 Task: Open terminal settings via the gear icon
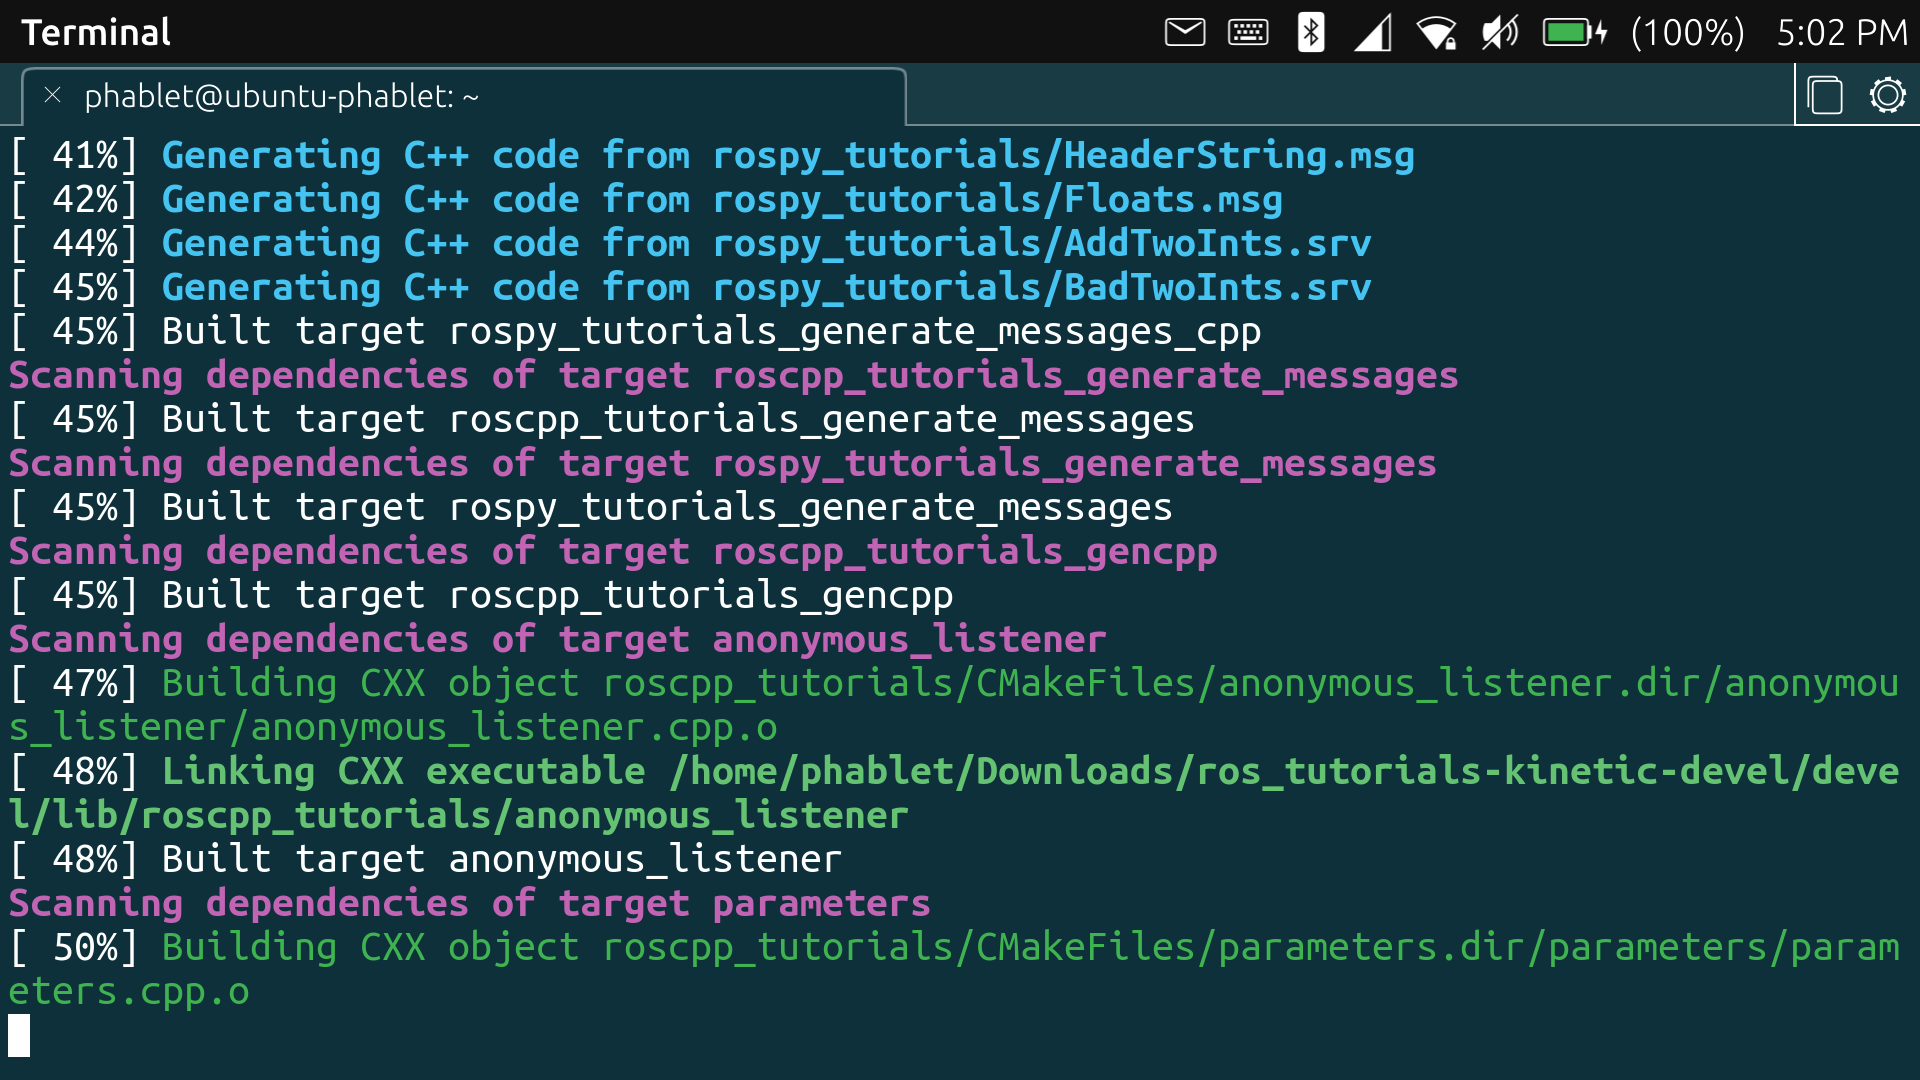point(1887,95)
